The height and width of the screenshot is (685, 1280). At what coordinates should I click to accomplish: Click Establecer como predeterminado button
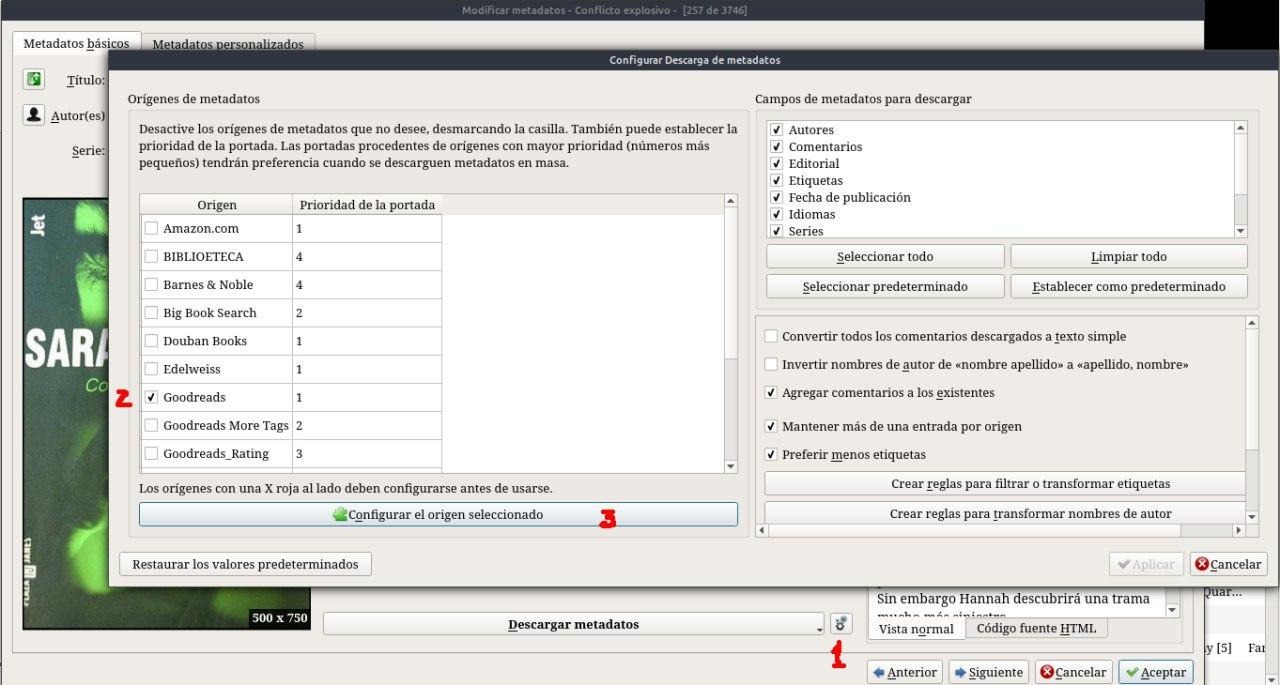coord(1129,287)
